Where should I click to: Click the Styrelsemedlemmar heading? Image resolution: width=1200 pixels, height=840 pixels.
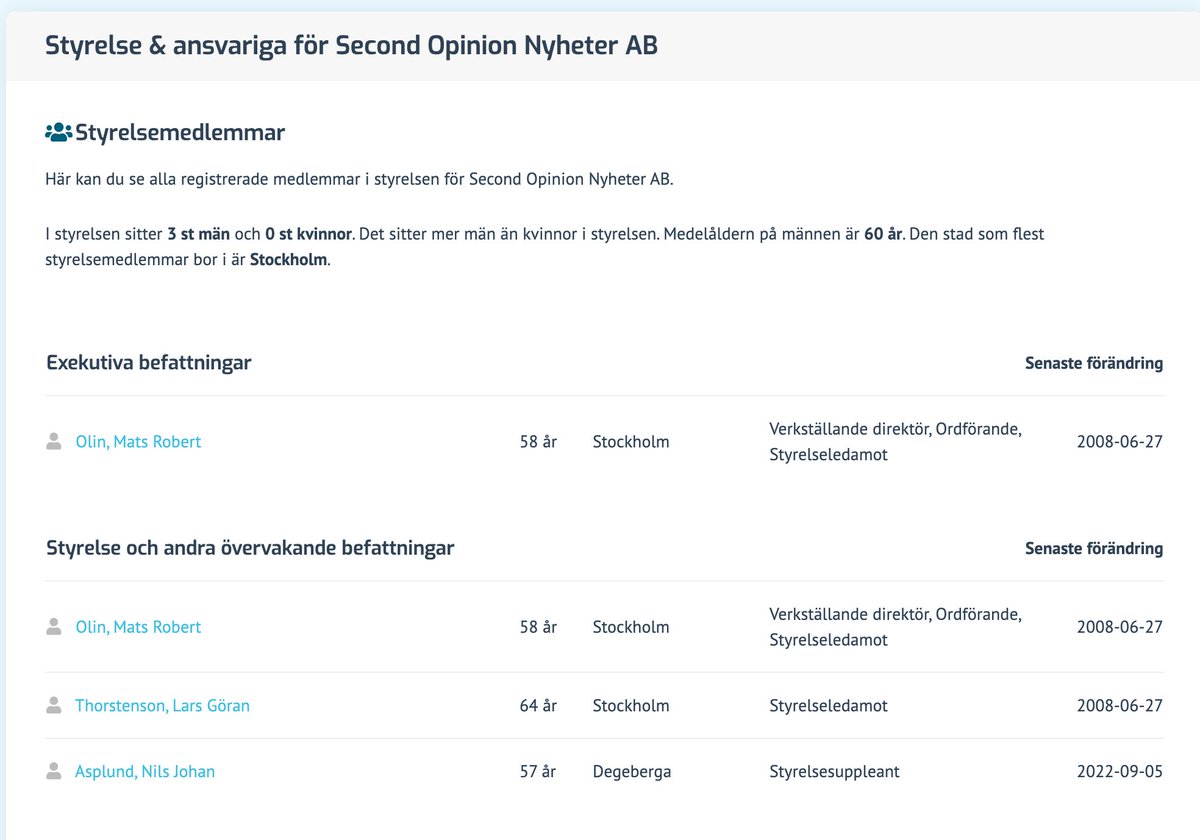(180, 132)
